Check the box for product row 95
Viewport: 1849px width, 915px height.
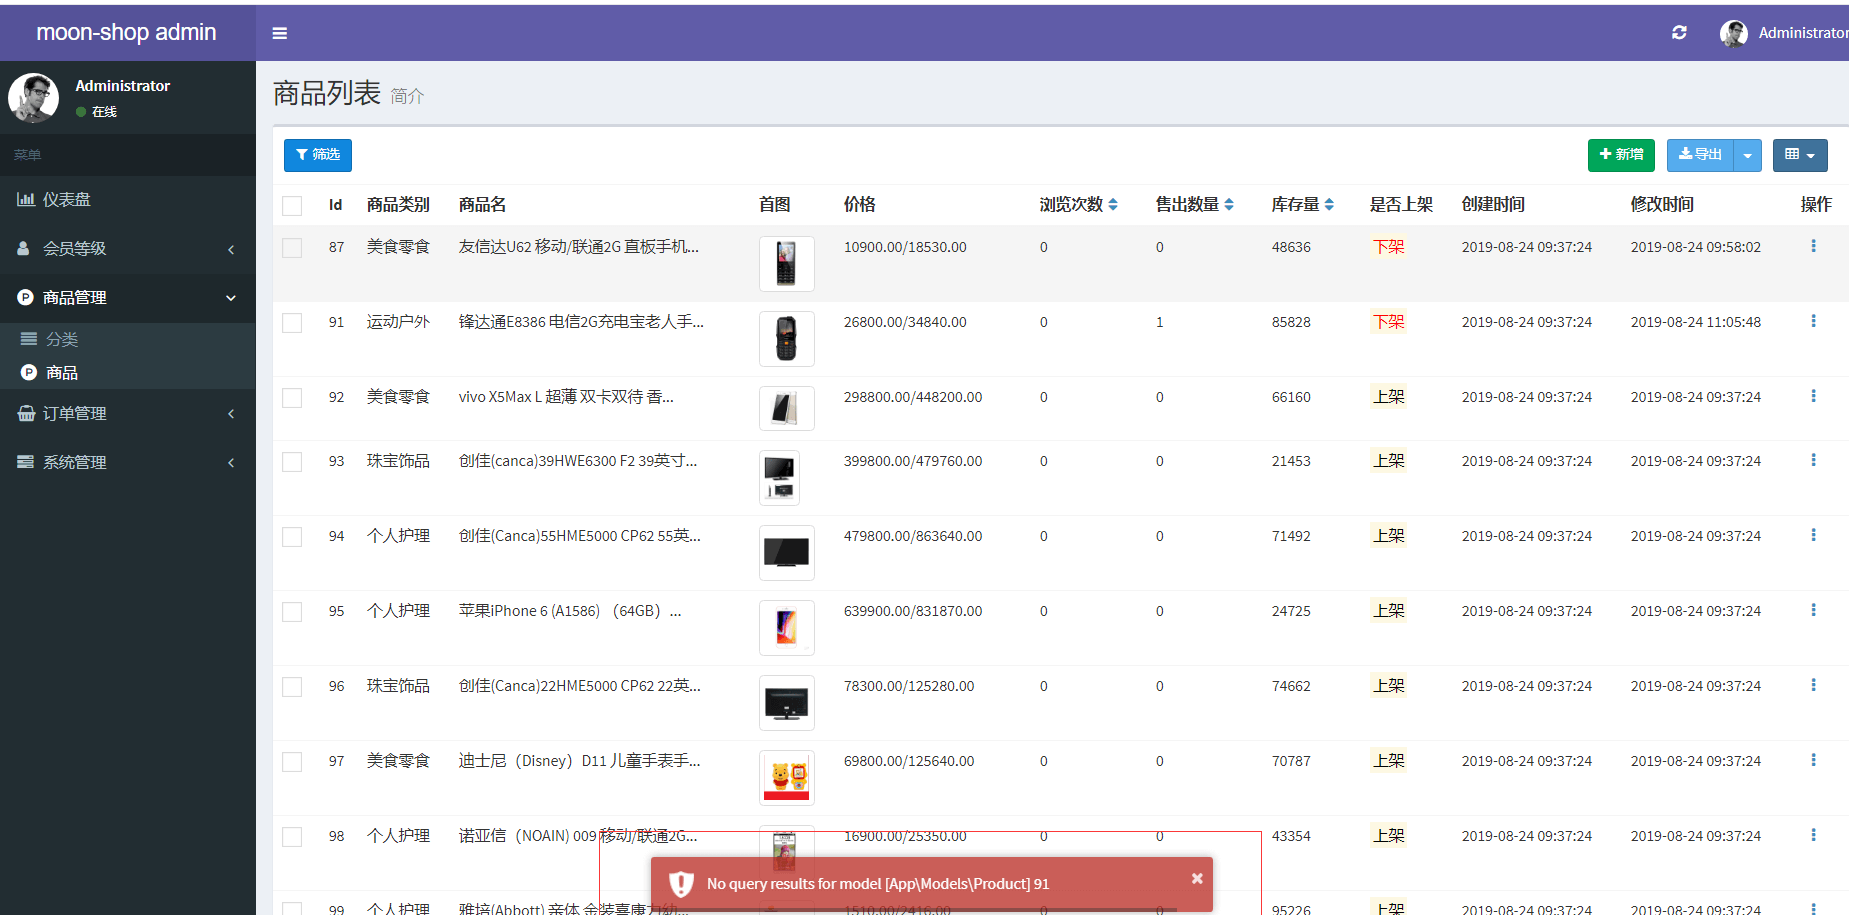[292, 612]
